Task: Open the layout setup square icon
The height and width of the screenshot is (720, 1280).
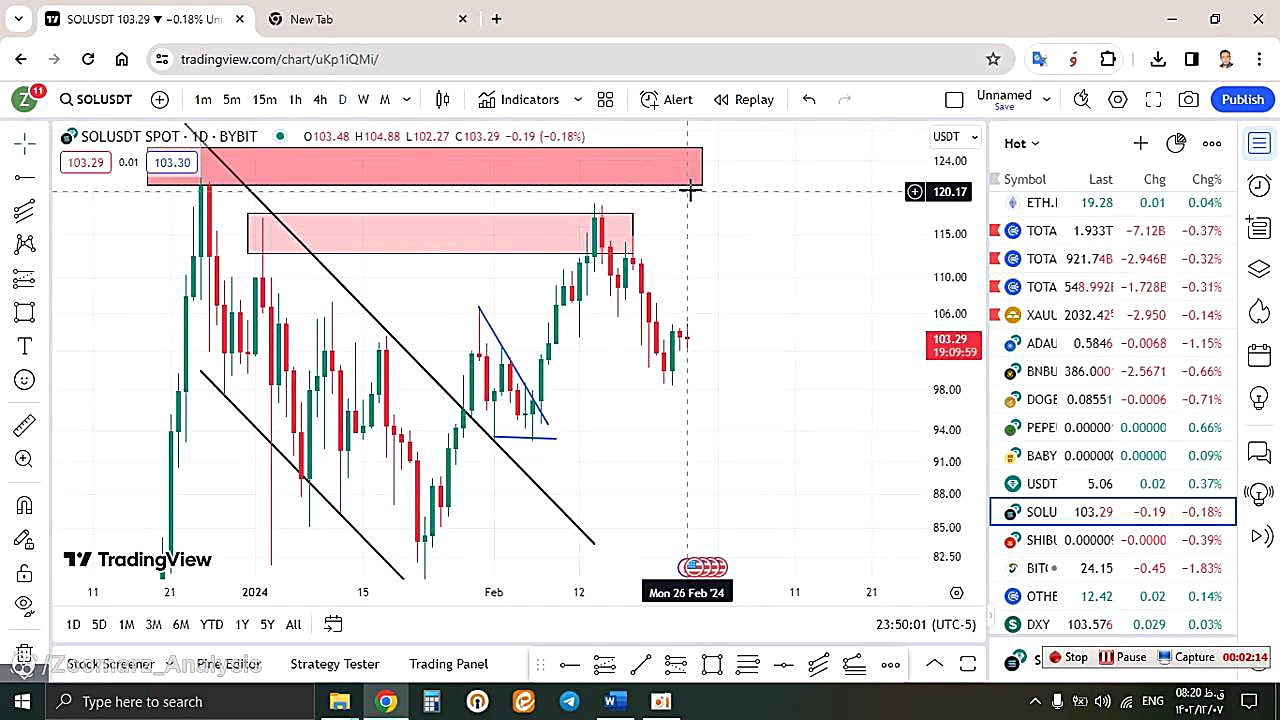Action: (x=954, y=99)
